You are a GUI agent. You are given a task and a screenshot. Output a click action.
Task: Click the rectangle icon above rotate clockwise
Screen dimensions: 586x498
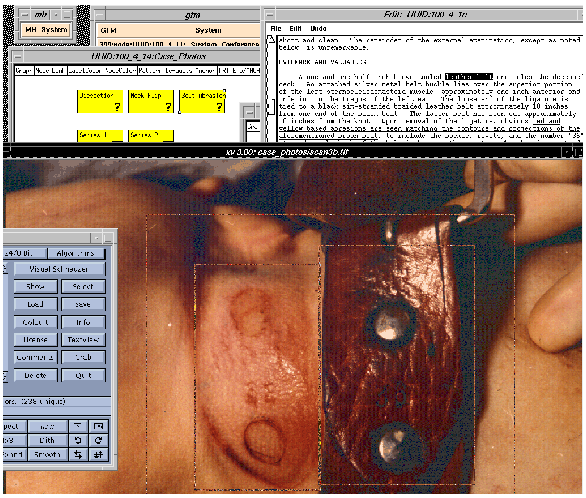point(98,426)
